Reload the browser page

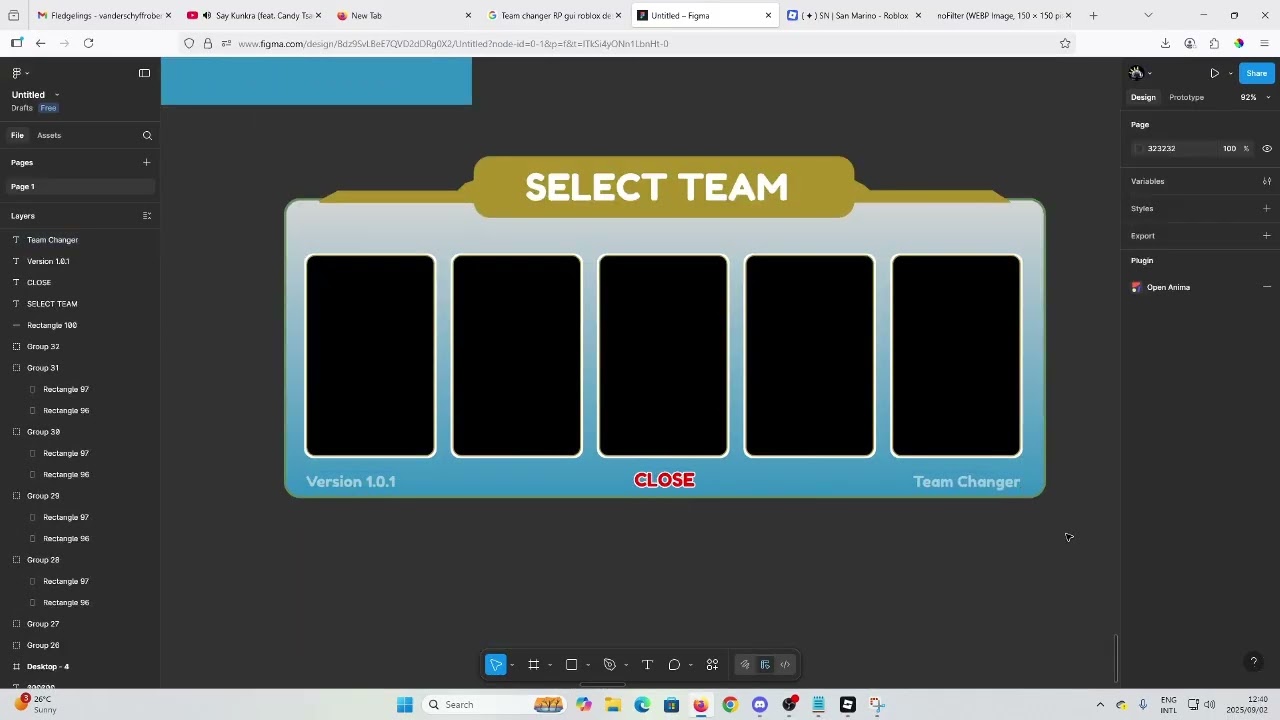click(x=88, y=43)
